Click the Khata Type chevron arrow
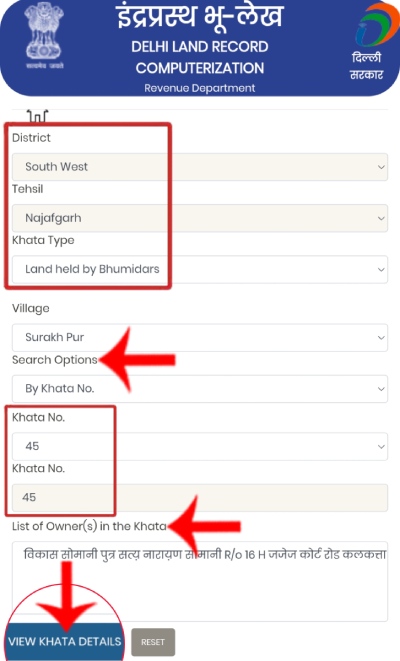The image size is (400, 661). 381,269
